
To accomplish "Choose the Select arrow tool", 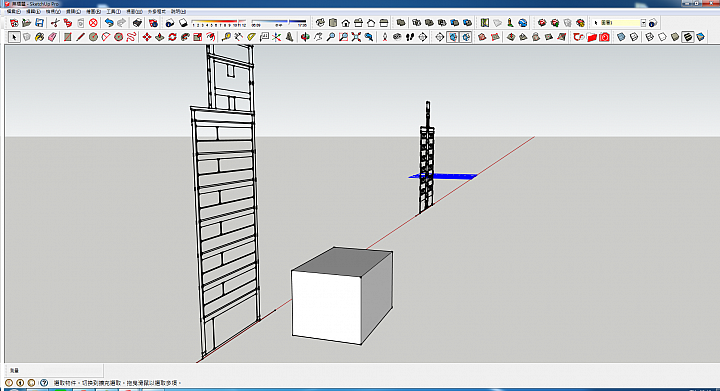I will [x=14, y=37].
